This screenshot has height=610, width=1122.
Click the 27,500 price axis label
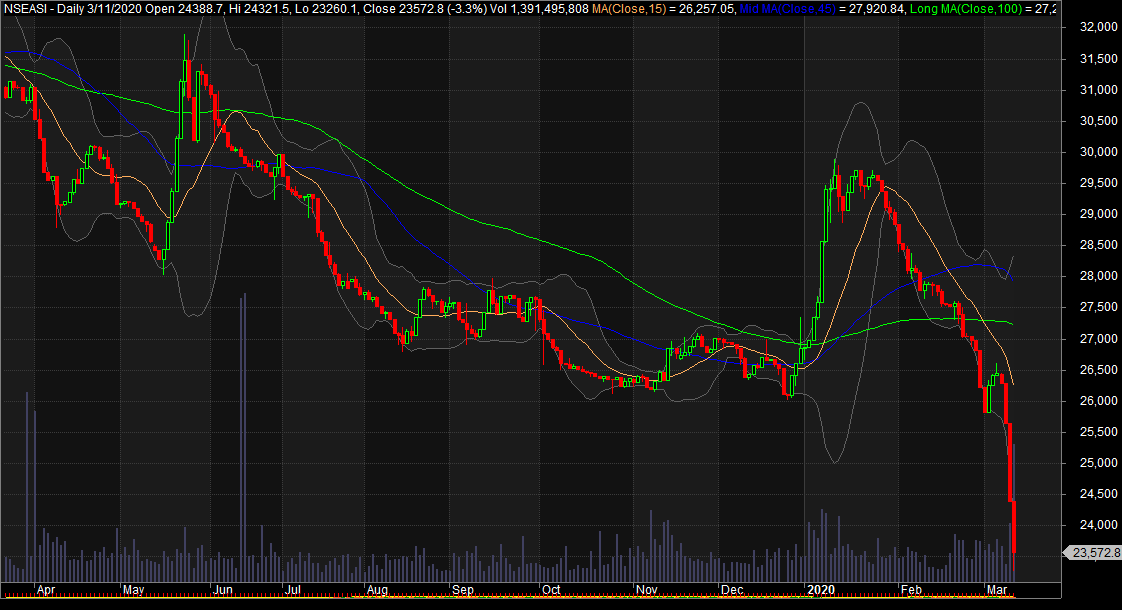(1098, 307)
